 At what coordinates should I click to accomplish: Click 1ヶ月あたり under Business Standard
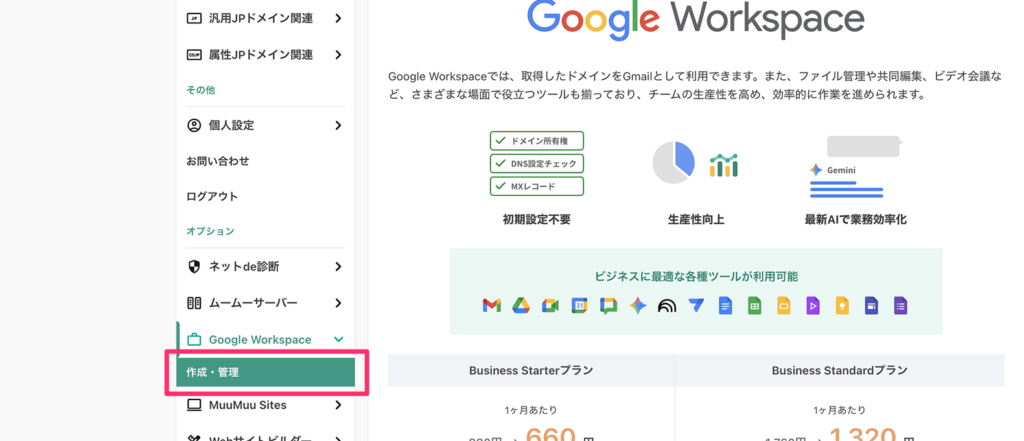click(840, 410)
